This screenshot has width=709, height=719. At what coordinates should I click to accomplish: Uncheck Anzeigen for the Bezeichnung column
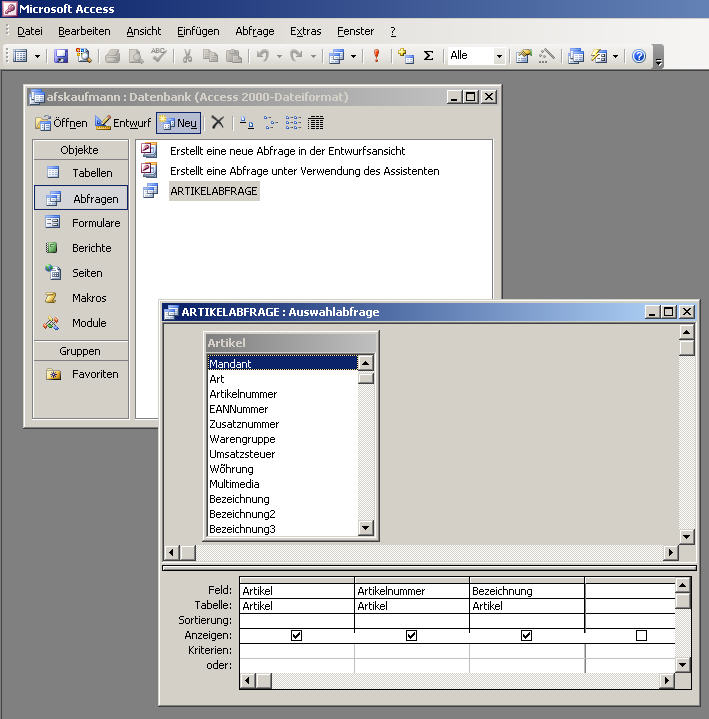pos(526,635)
